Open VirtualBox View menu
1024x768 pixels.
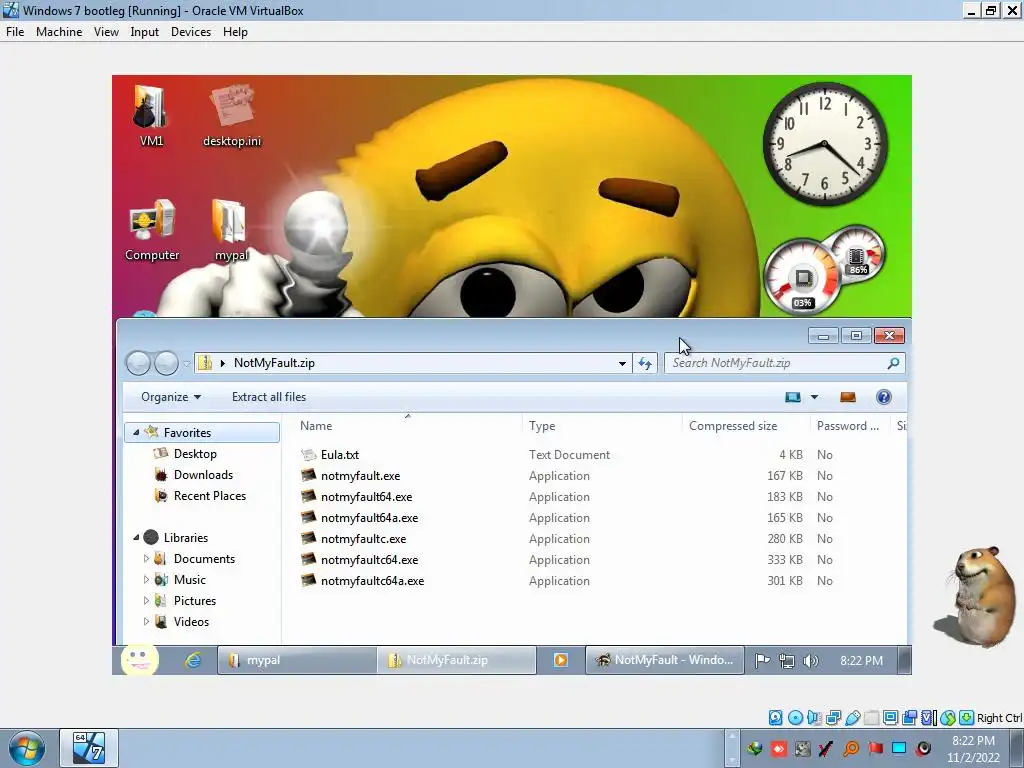[106, 31]
